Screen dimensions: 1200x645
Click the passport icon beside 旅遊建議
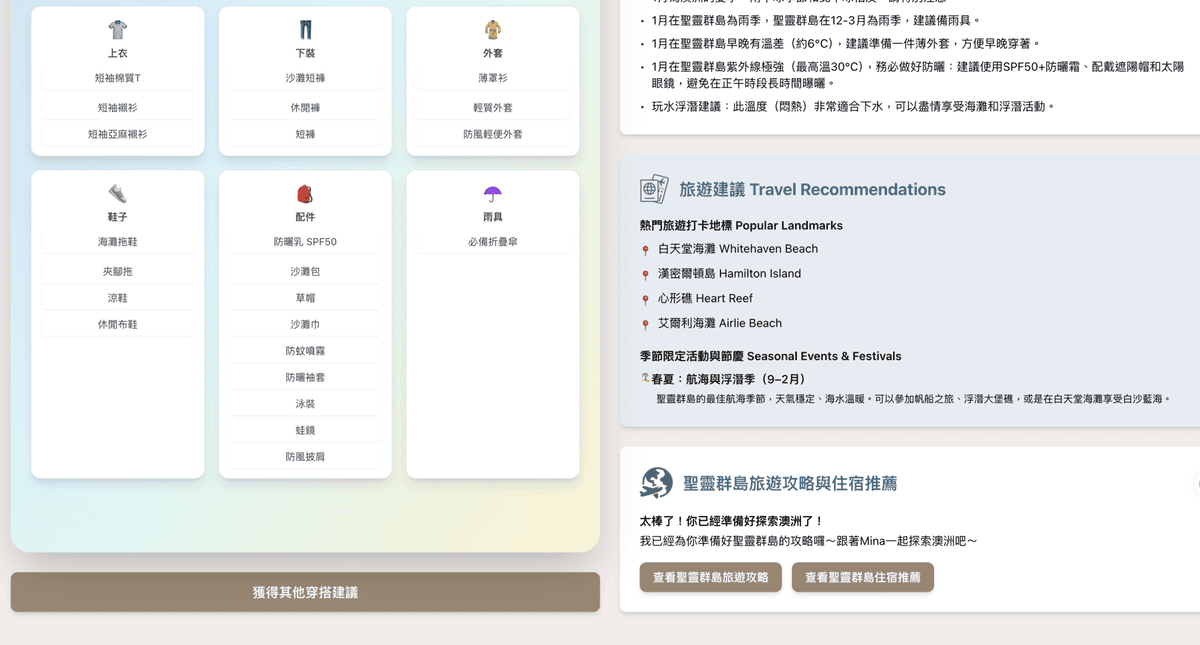click(654, 189)
